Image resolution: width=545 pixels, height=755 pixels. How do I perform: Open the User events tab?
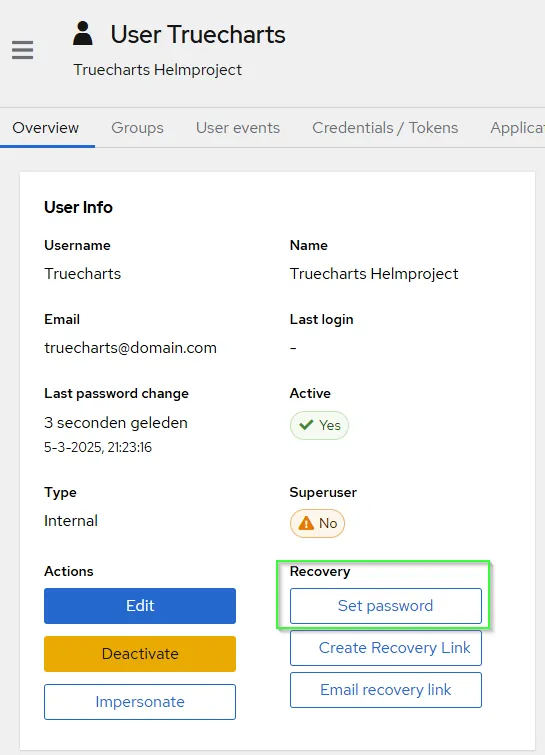pos(238,128)
